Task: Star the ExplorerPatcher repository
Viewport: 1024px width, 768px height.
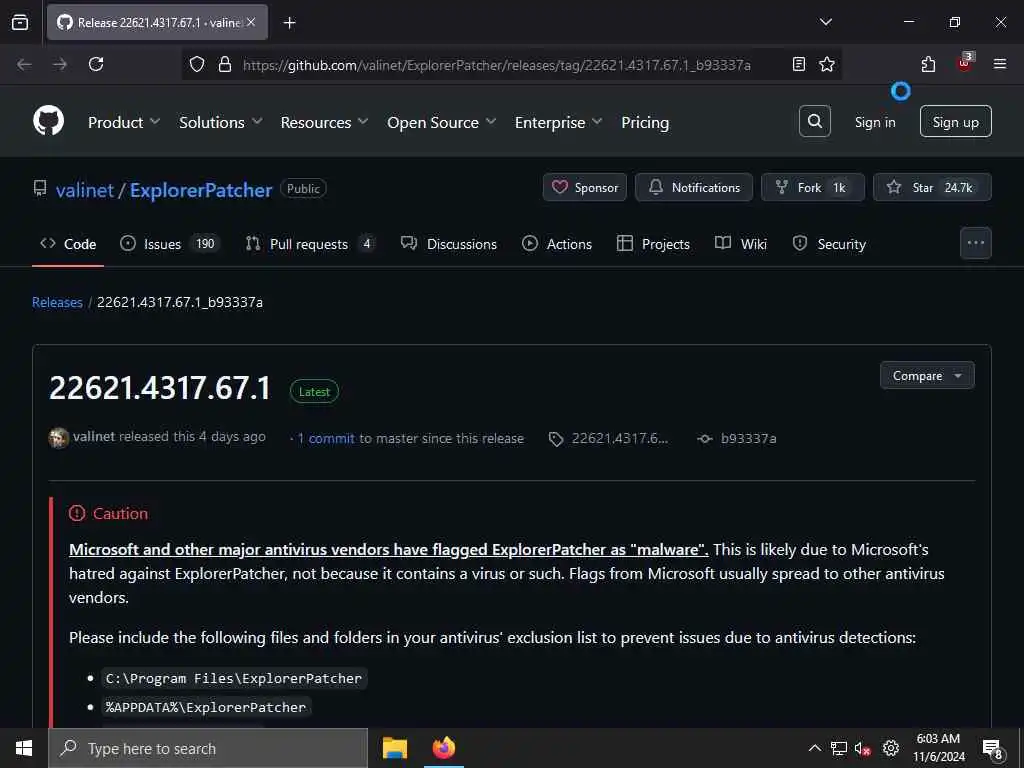Action: (933, 187)
